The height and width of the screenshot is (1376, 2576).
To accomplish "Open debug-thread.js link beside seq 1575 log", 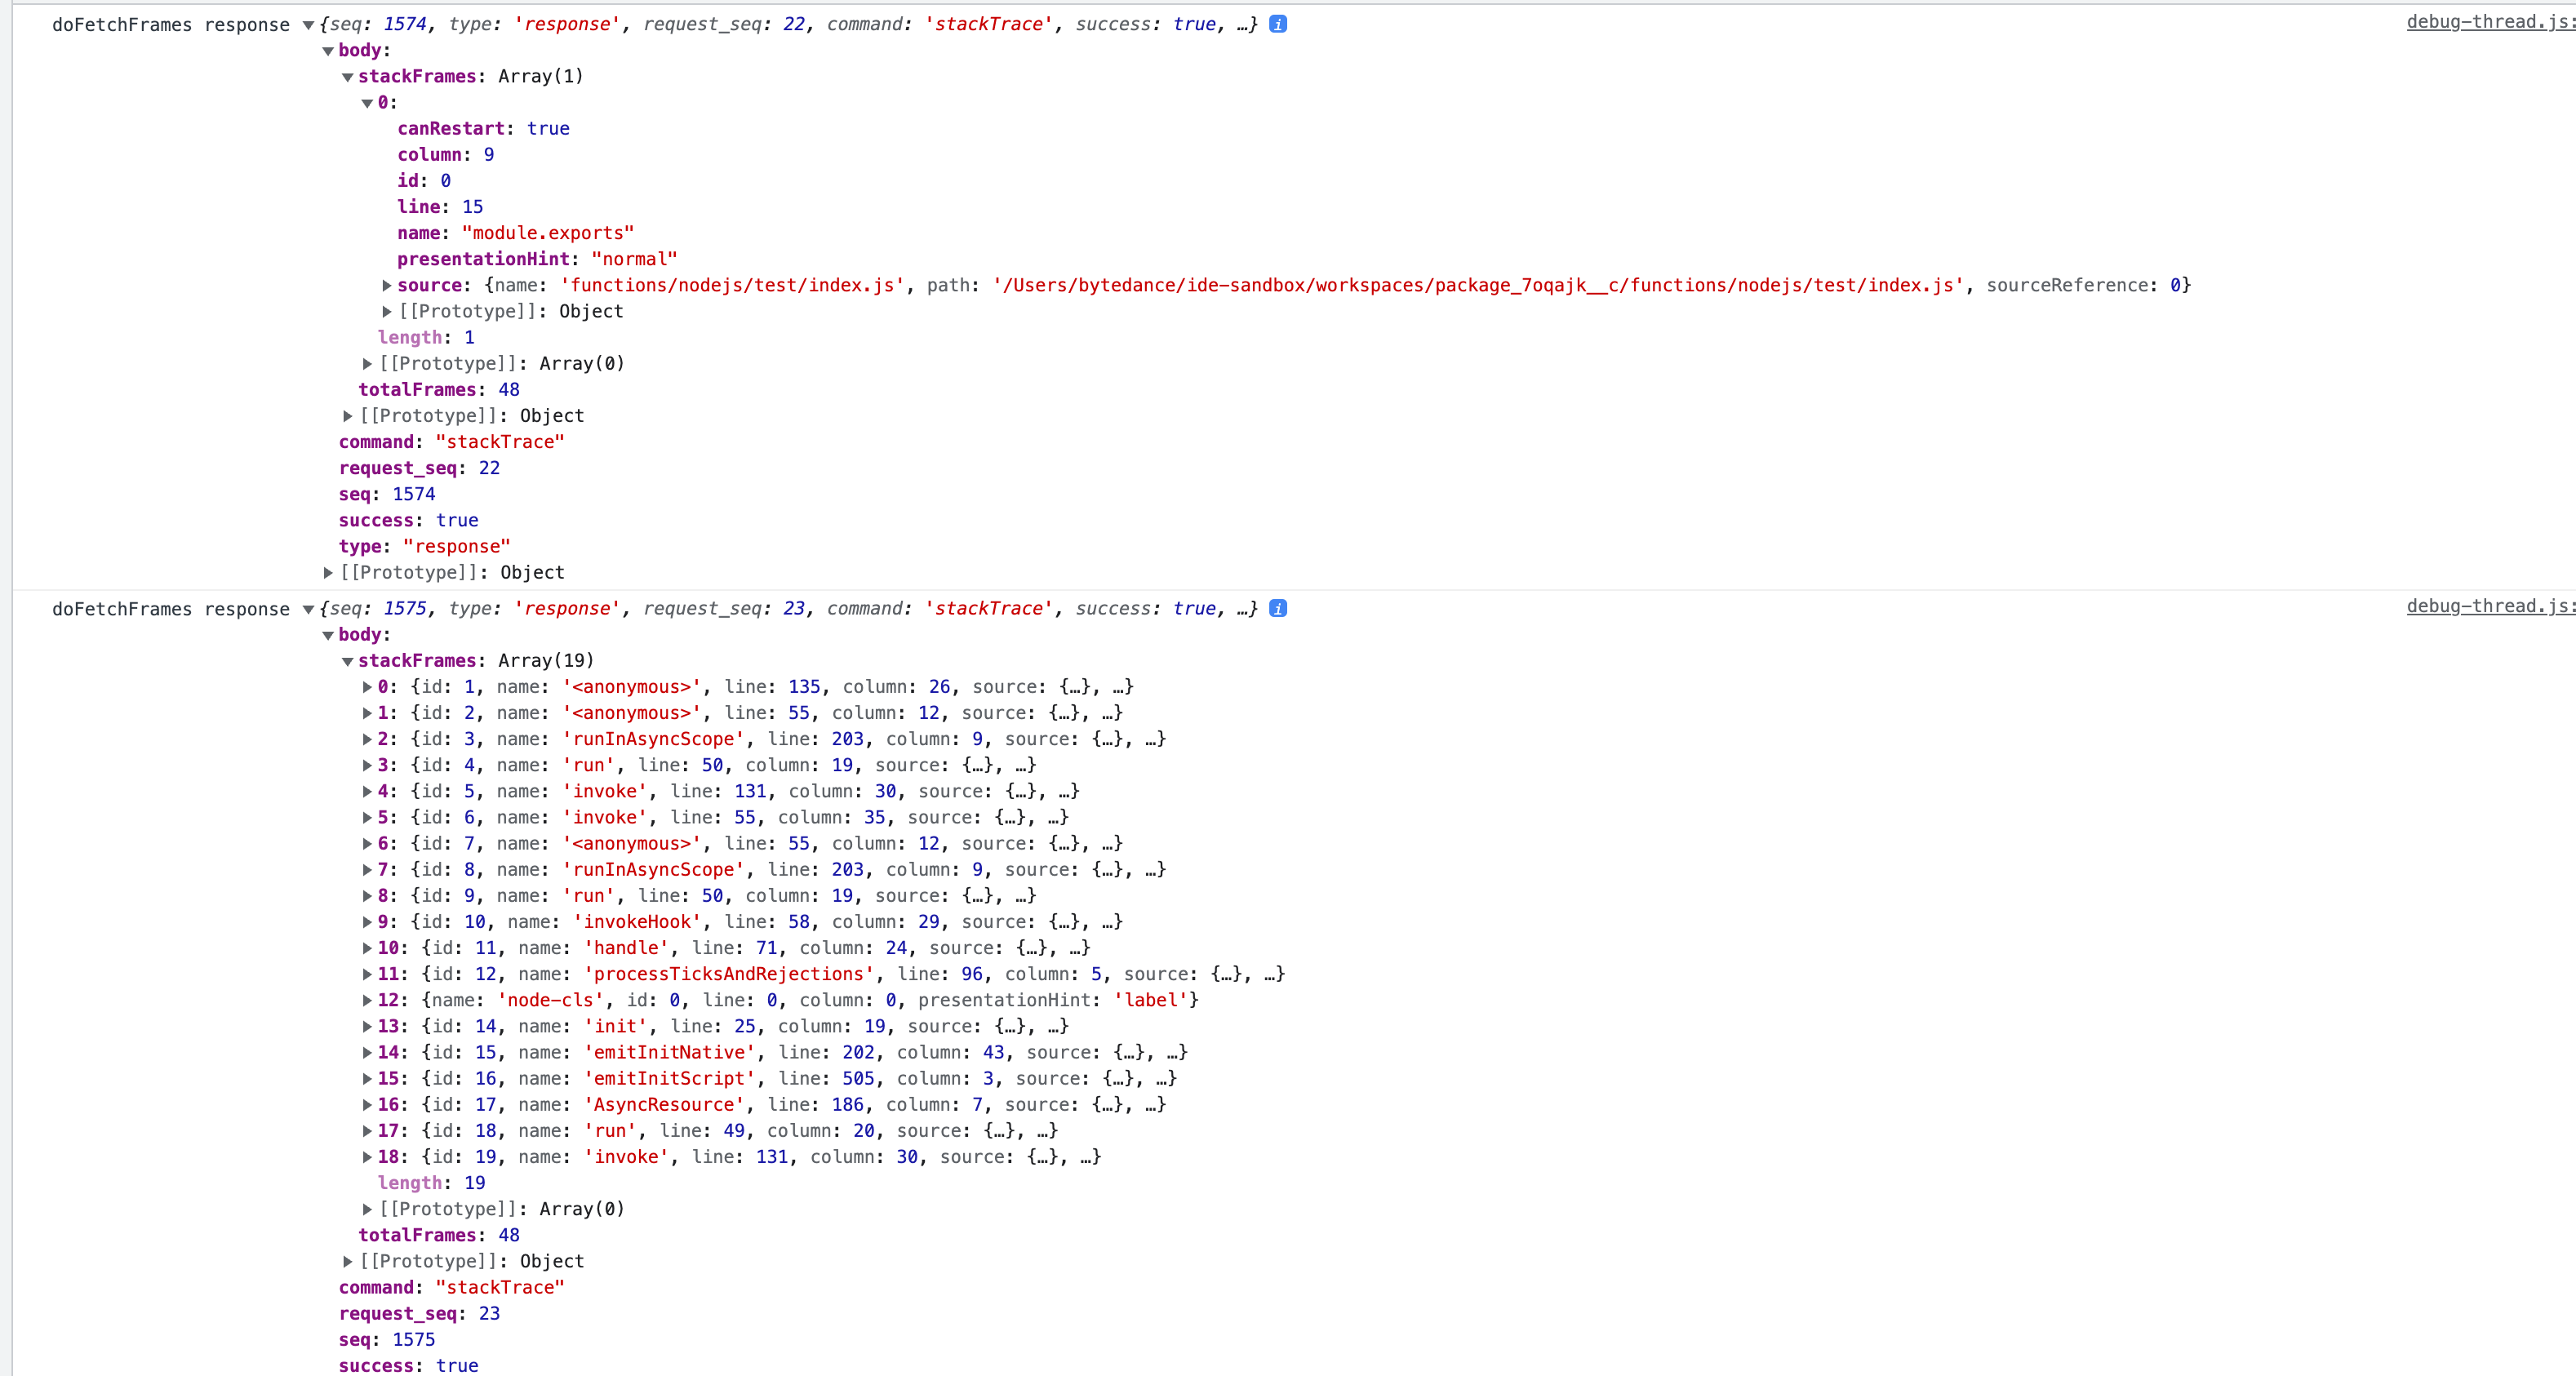I will click(x=2487, y=607).
